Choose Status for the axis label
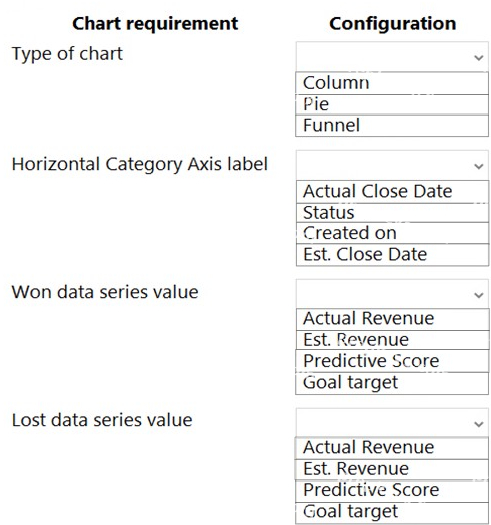Image resolution: width=491 pixels, height=525 pixels. 392,213
